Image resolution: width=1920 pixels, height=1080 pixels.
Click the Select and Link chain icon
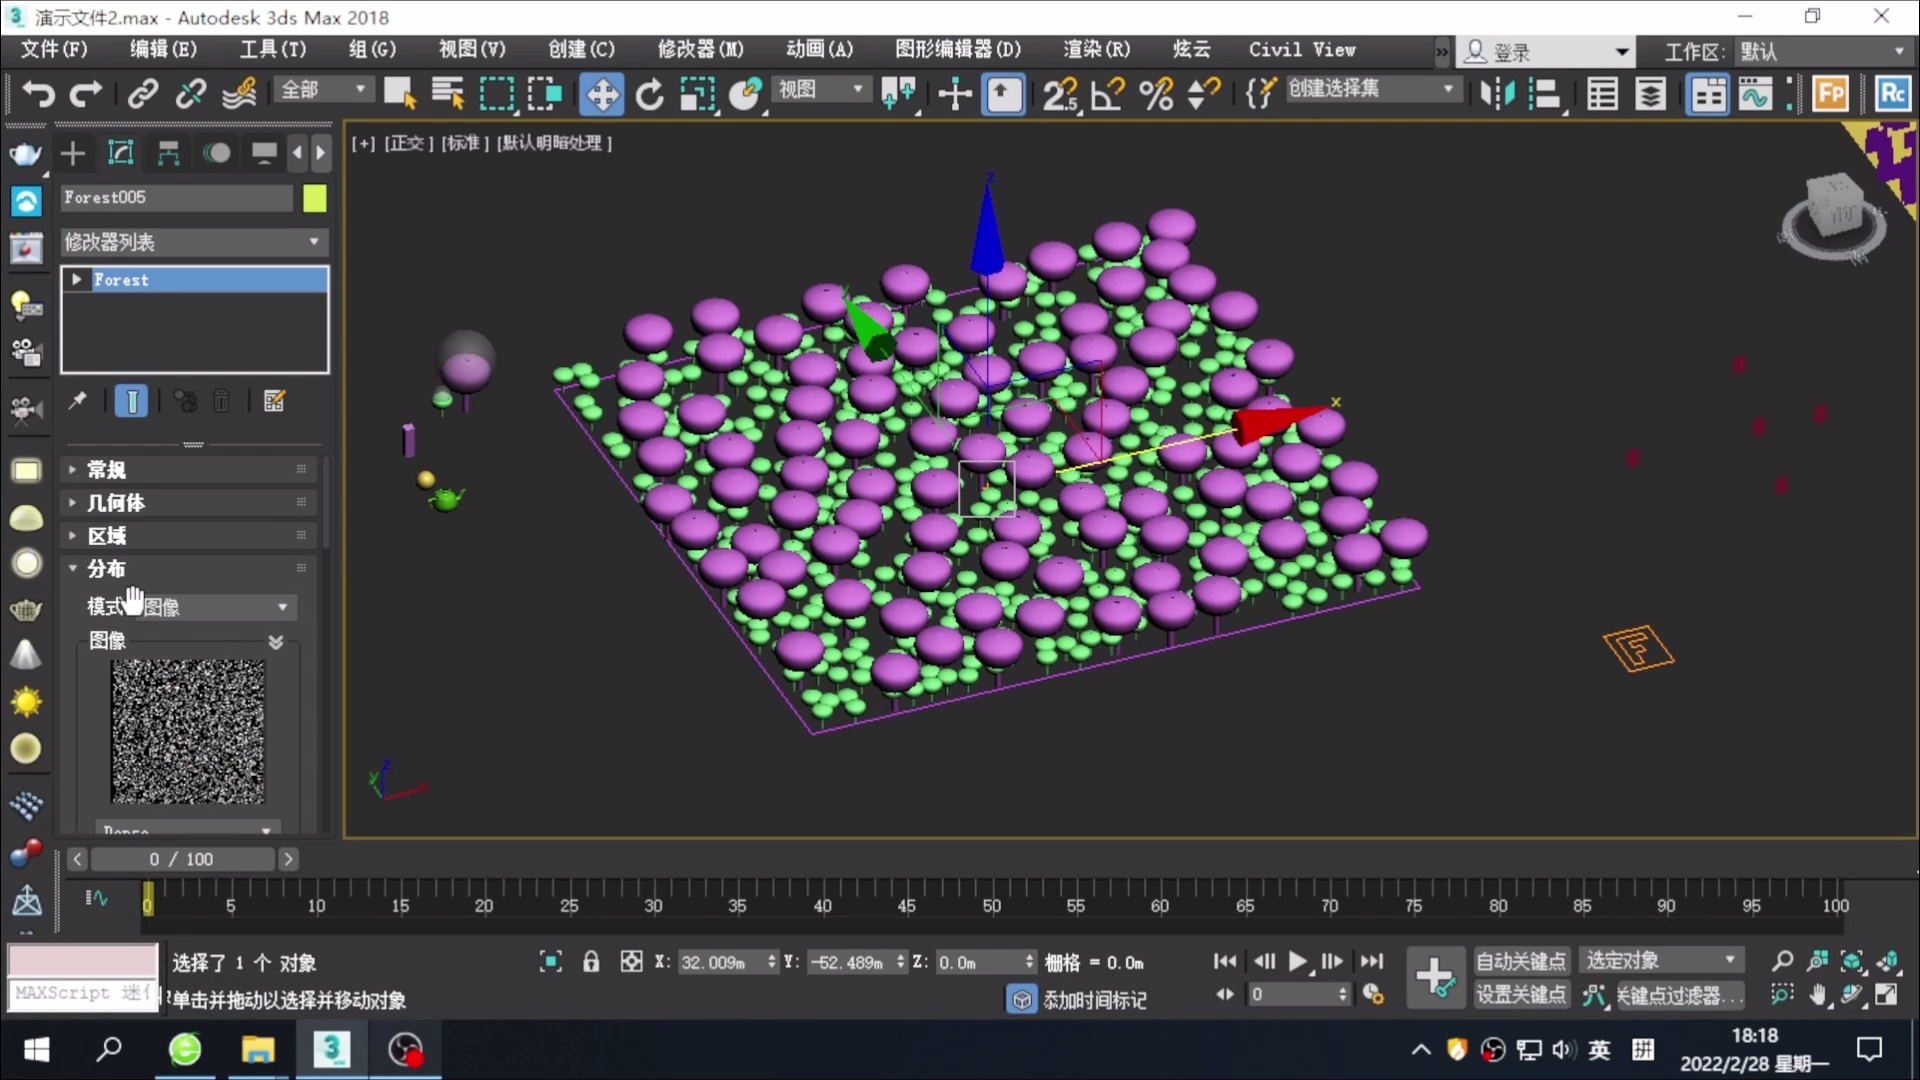(x=142, y=94)
